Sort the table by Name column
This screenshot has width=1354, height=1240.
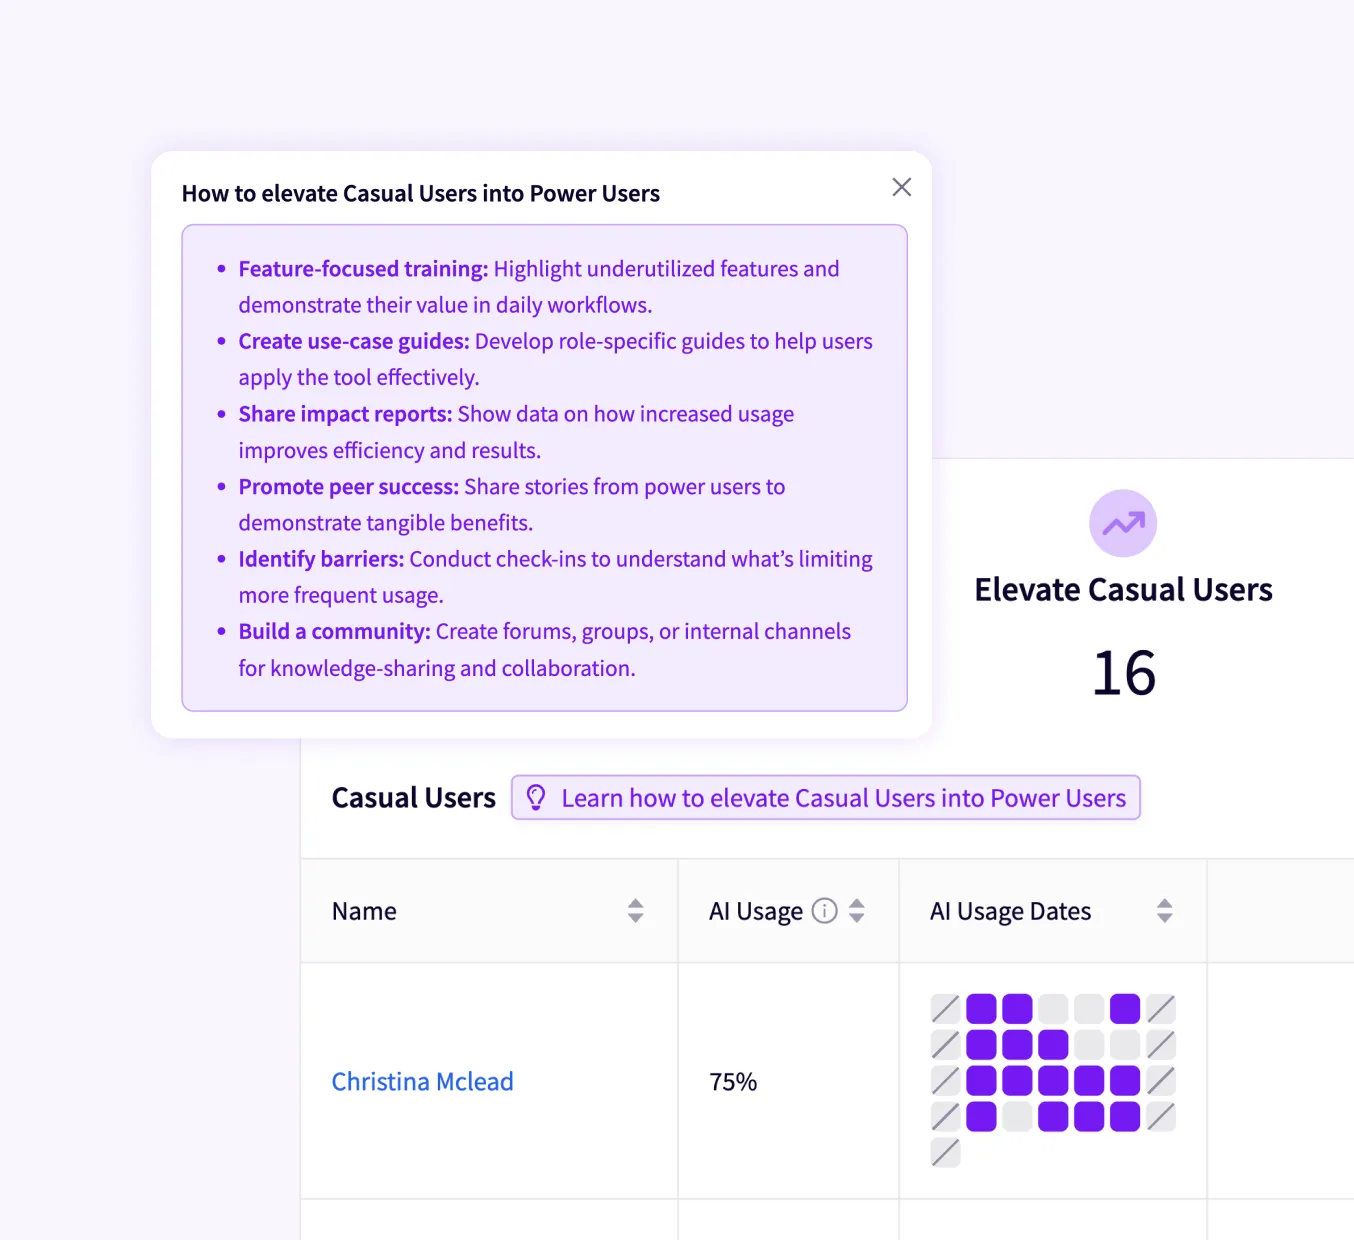635,911
